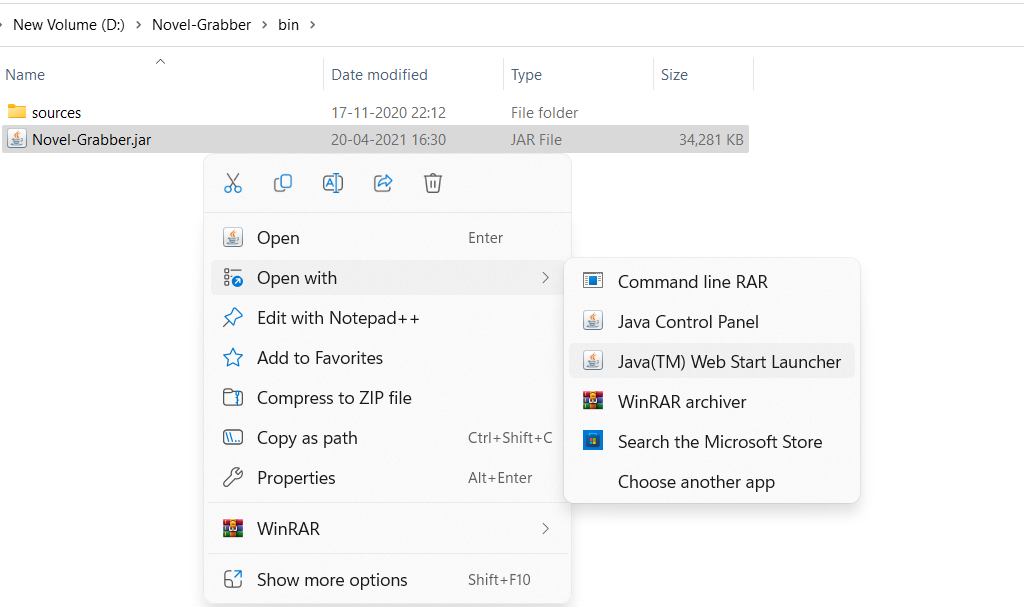Click the Java Web Start Launcher icon
Image resolution: width=1024 pixels, height=607 pixels.
coord(593,361)
